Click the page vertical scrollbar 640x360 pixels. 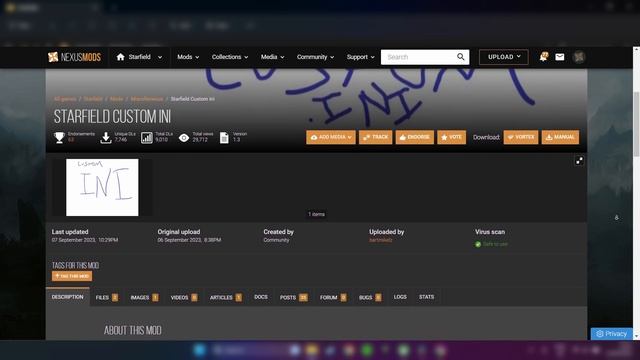click(x=636, y=124)
